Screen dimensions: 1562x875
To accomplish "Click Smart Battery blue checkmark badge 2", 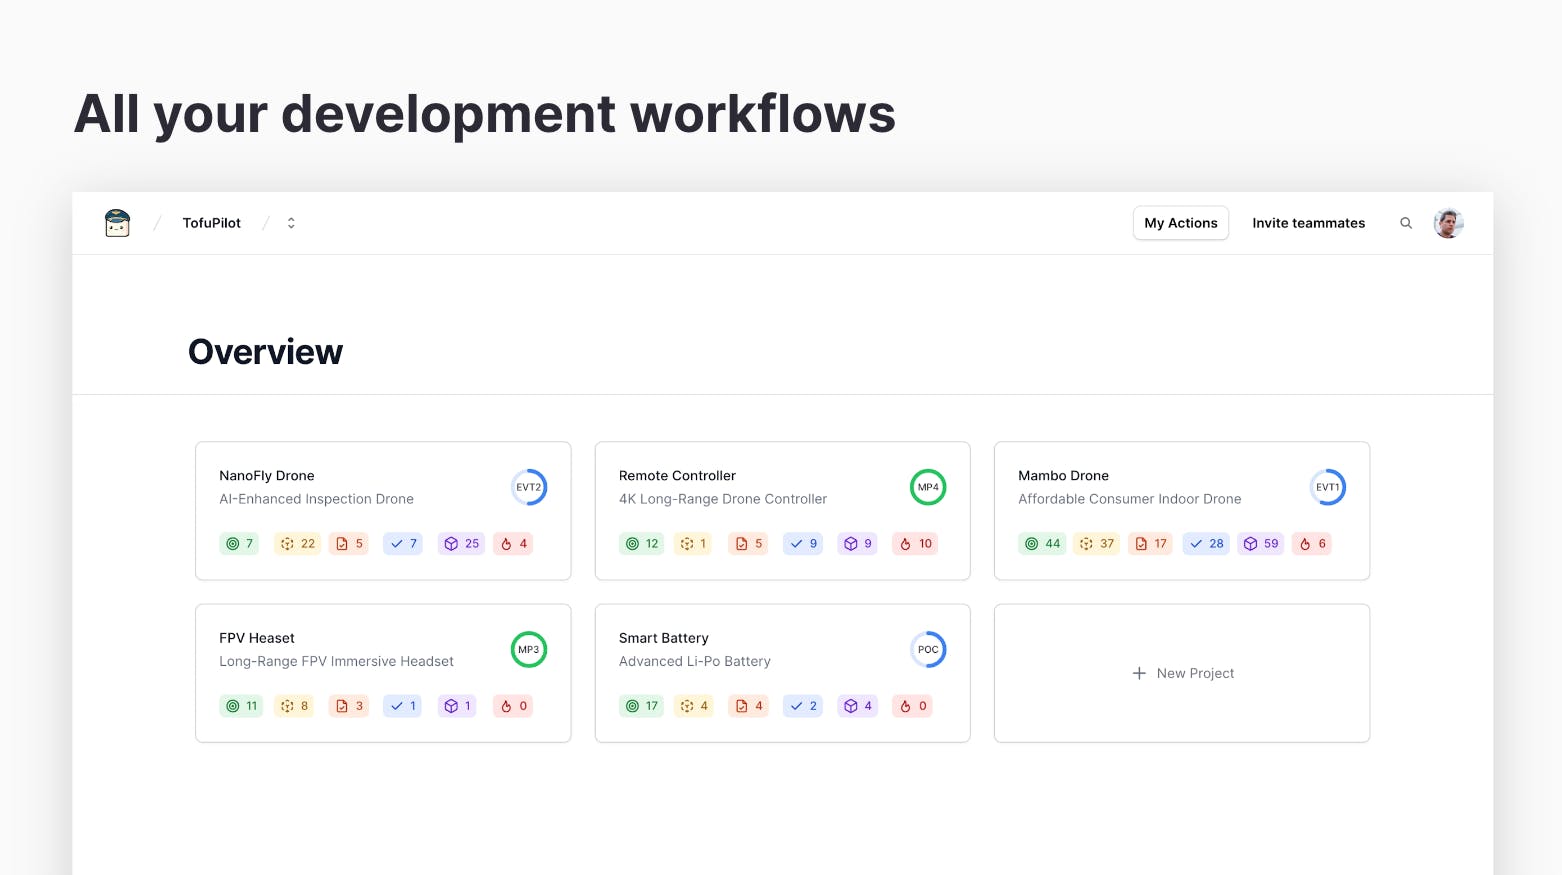I will tap(803, 706).
